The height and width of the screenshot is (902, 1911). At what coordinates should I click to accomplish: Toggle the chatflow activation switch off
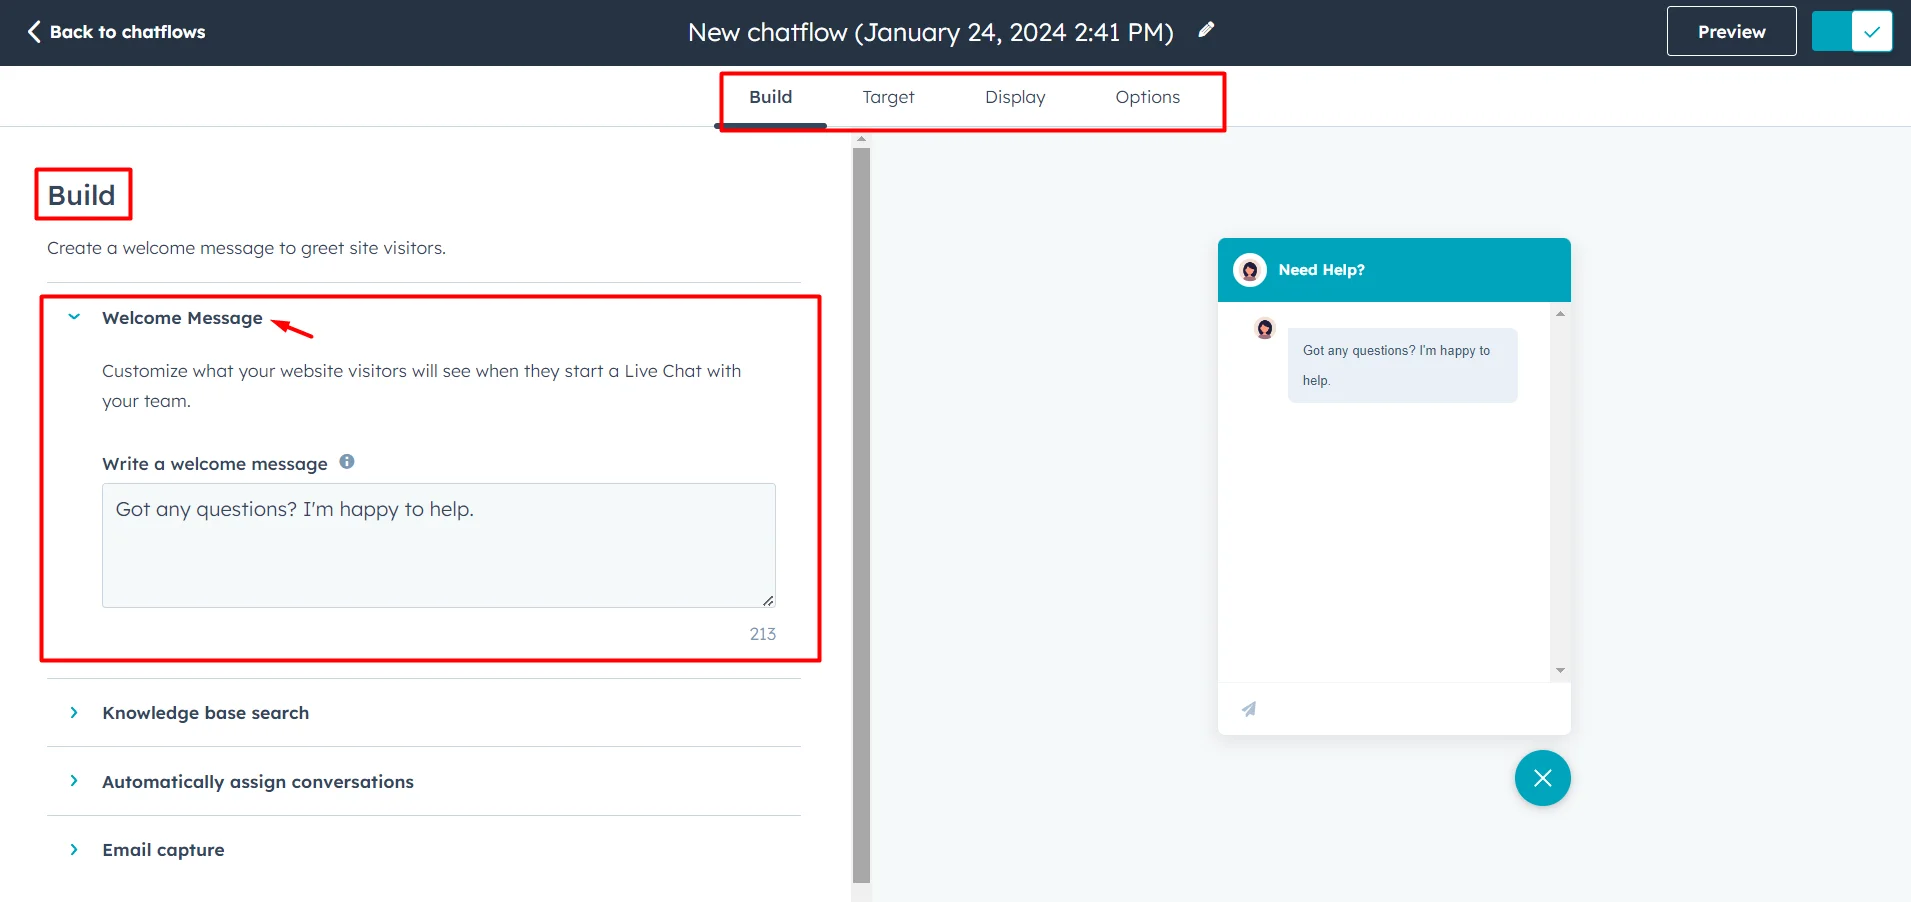pos(1851,31)
